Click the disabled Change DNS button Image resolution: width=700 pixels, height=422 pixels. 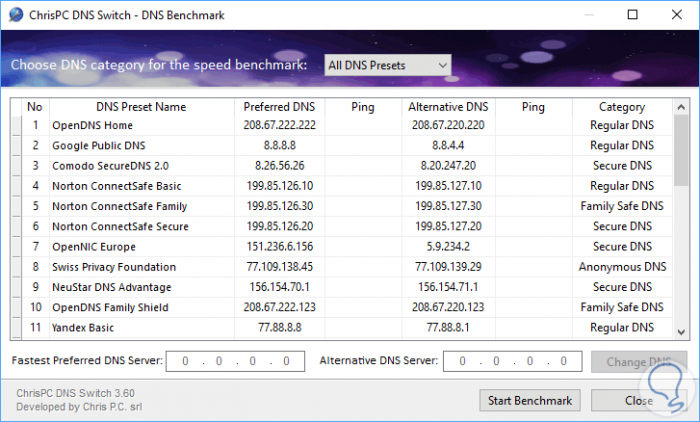639,362
